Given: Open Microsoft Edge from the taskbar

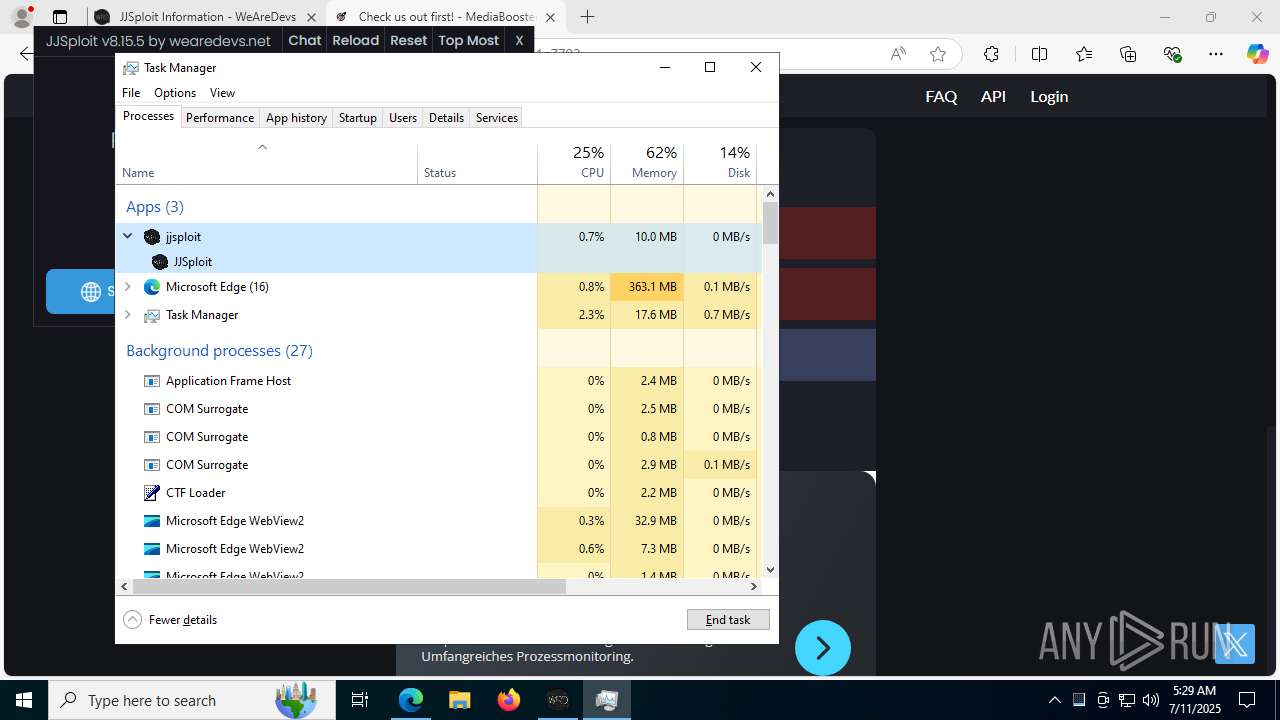Looking at the screenshot, I should (x=411, y=700).
